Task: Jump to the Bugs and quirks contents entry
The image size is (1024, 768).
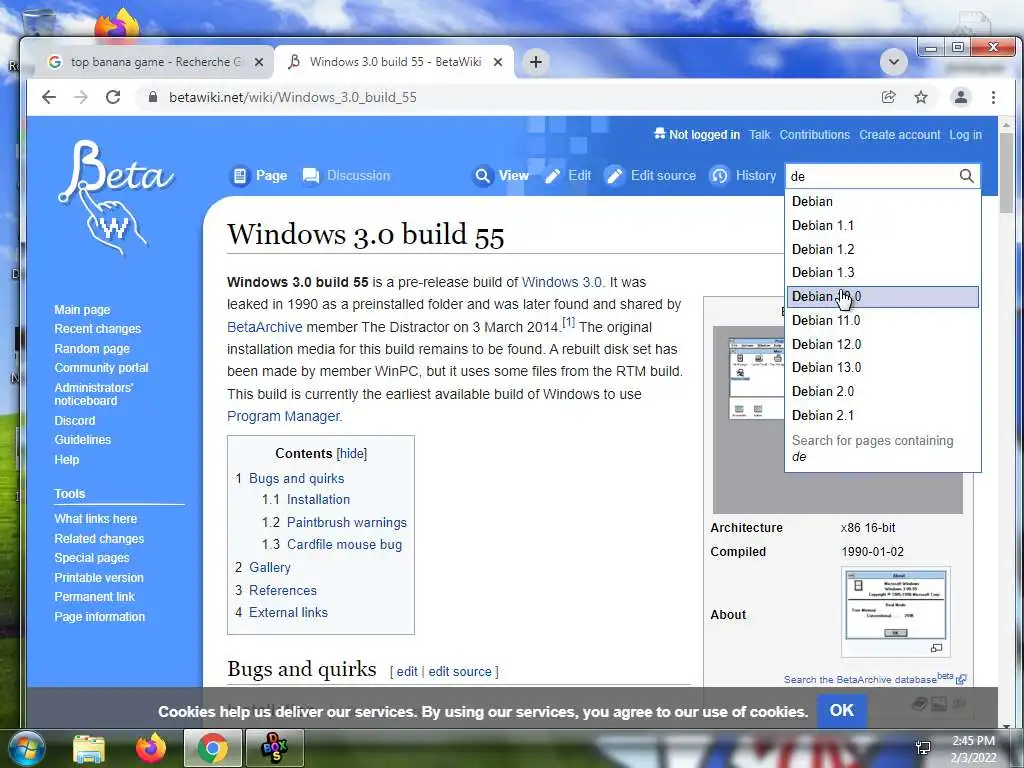Action: pos(296,478)
